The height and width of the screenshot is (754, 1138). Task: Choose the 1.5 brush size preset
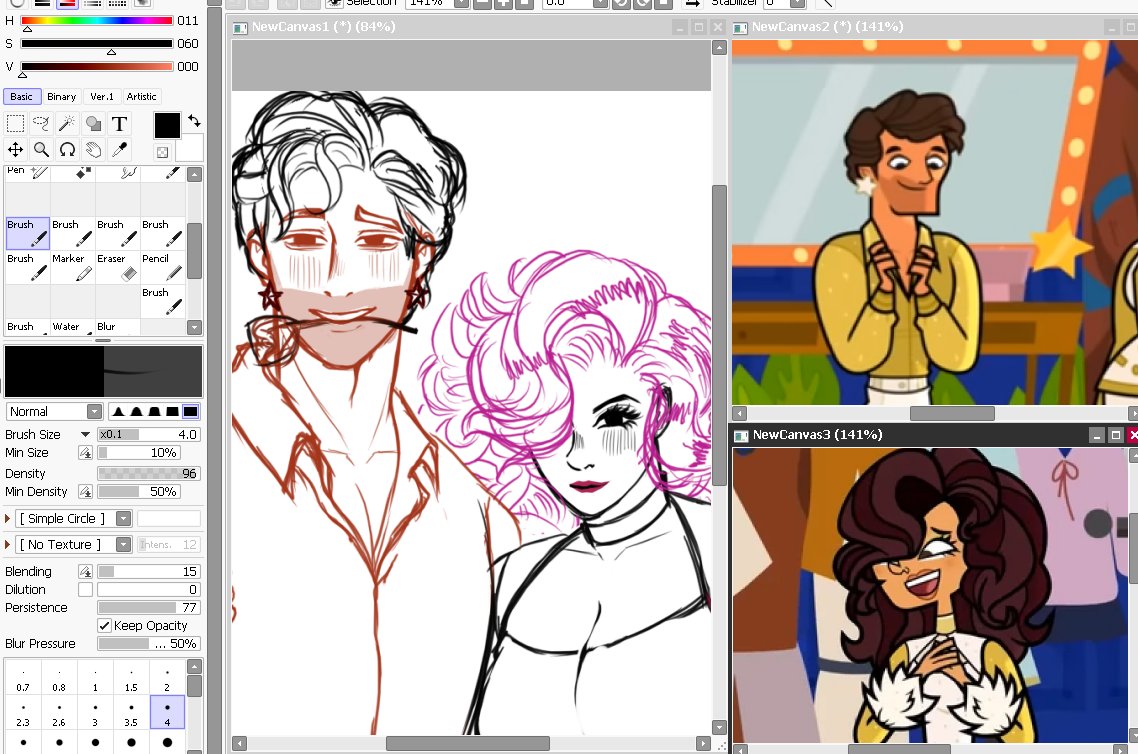click(x=131, y=678)
